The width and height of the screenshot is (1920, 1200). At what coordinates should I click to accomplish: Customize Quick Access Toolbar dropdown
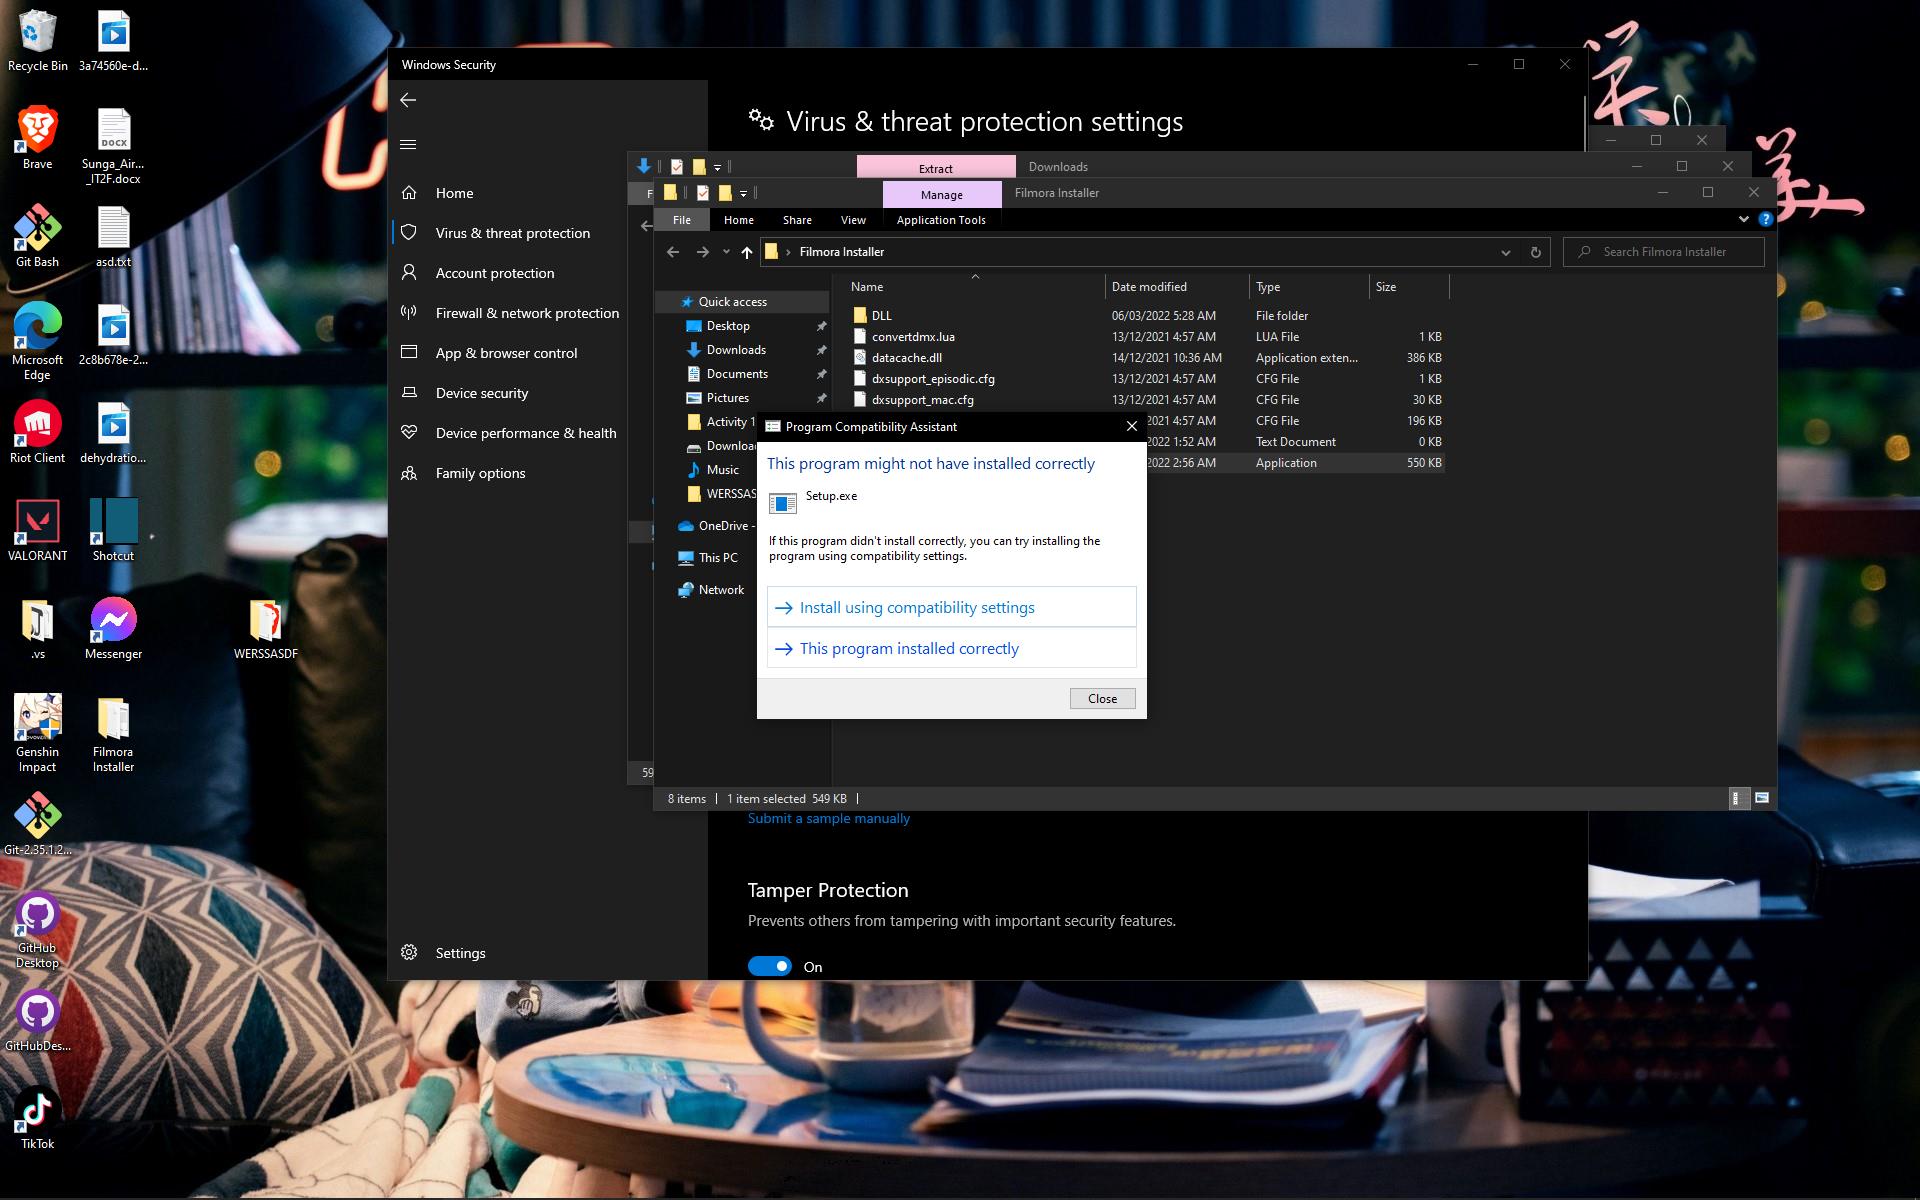(743, 193)
